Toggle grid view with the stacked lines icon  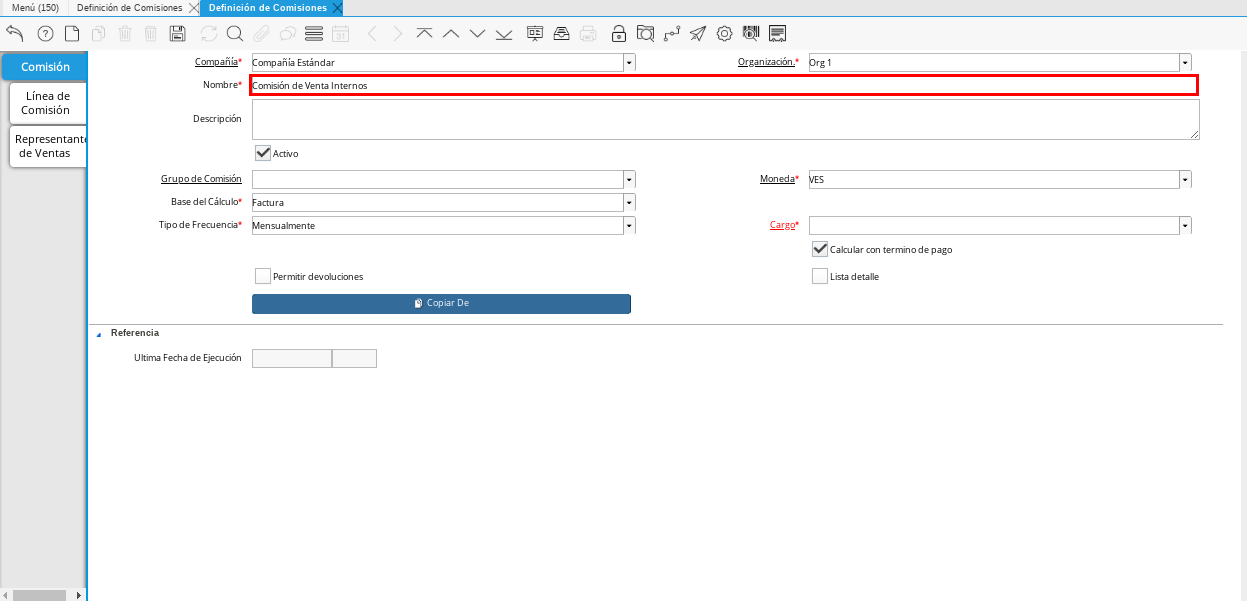pyautogui.click(x=314, y=33)
